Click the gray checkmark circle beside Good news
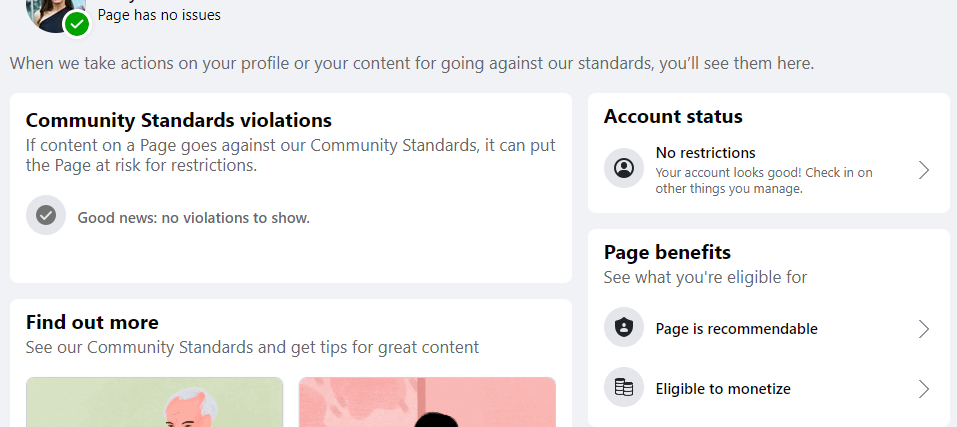The width and height of the screenshot is (957, 427). (46, 215)
